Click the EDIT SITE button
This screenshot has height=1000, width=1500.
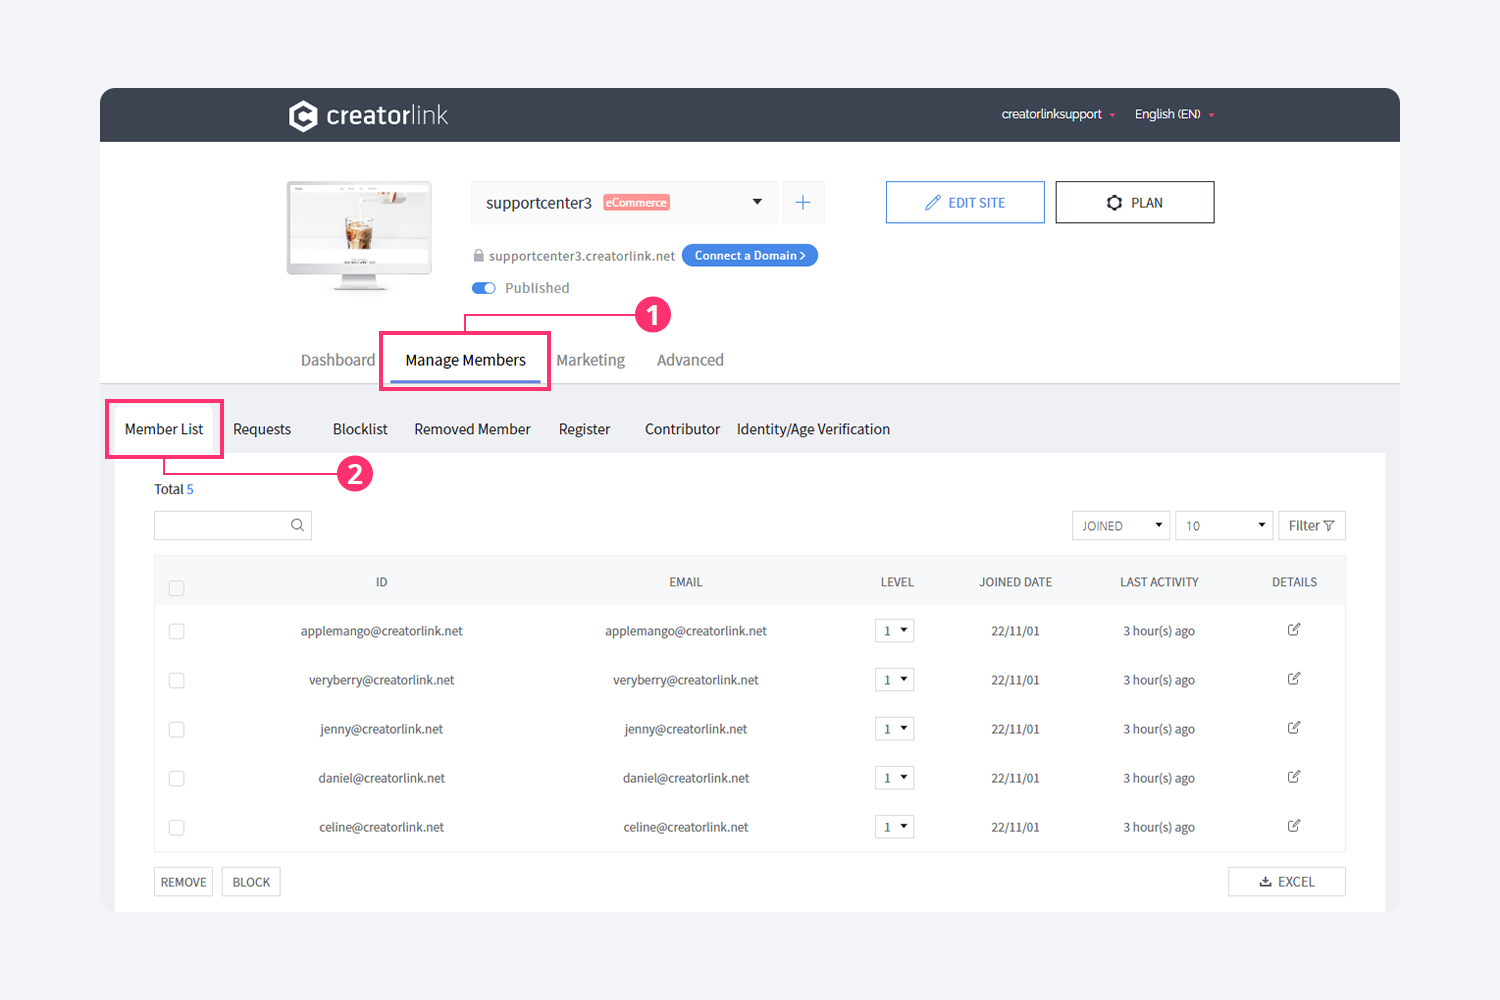[965, 202]
